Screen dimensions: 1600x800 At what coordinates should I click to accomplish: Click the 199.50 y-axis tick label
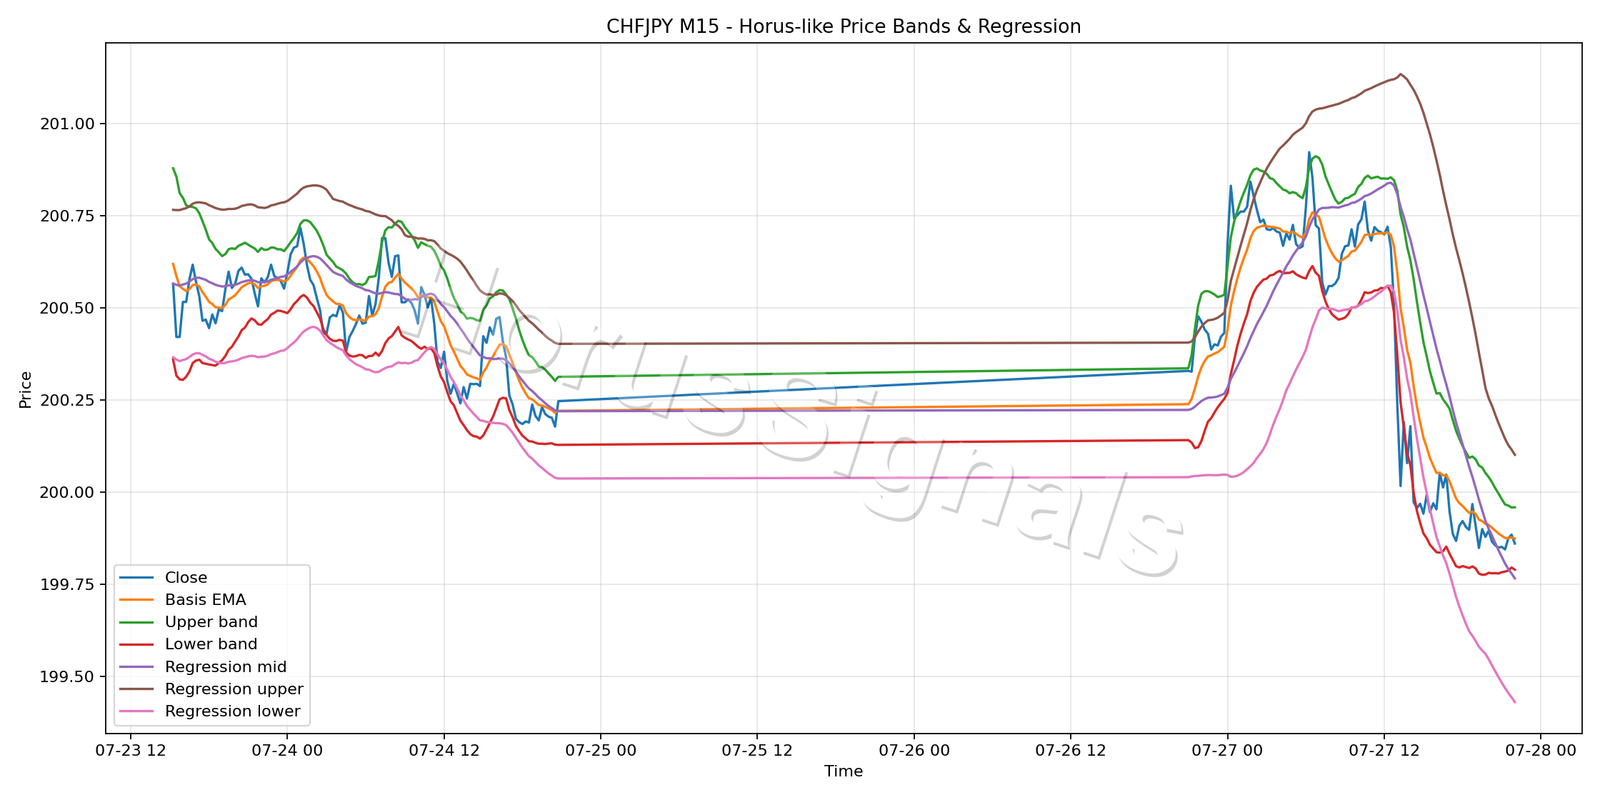coord(67,677)
